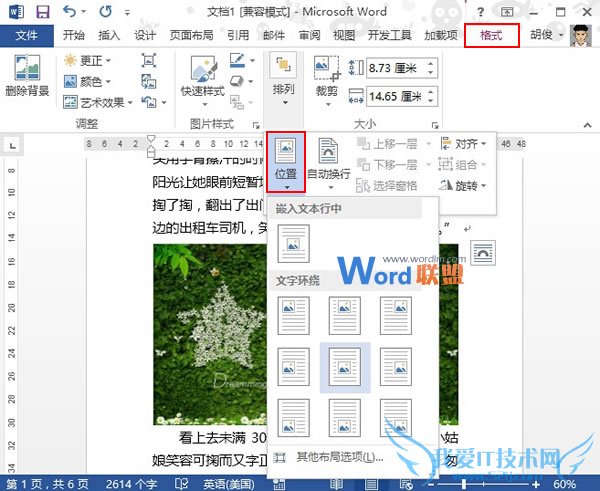Click the Layout Options icon beside the picture
Screen dimensions: 600x491
483,253
